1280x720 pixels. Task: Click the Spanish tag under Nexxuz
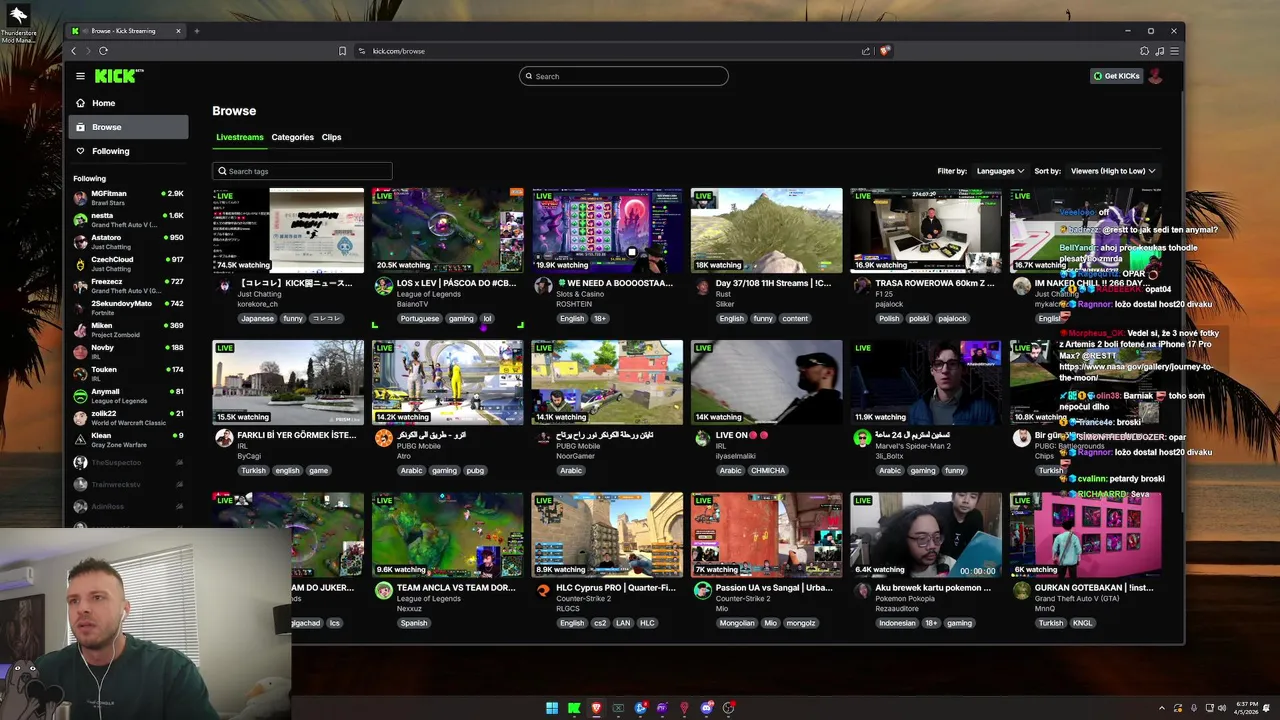tap(414, 623)
